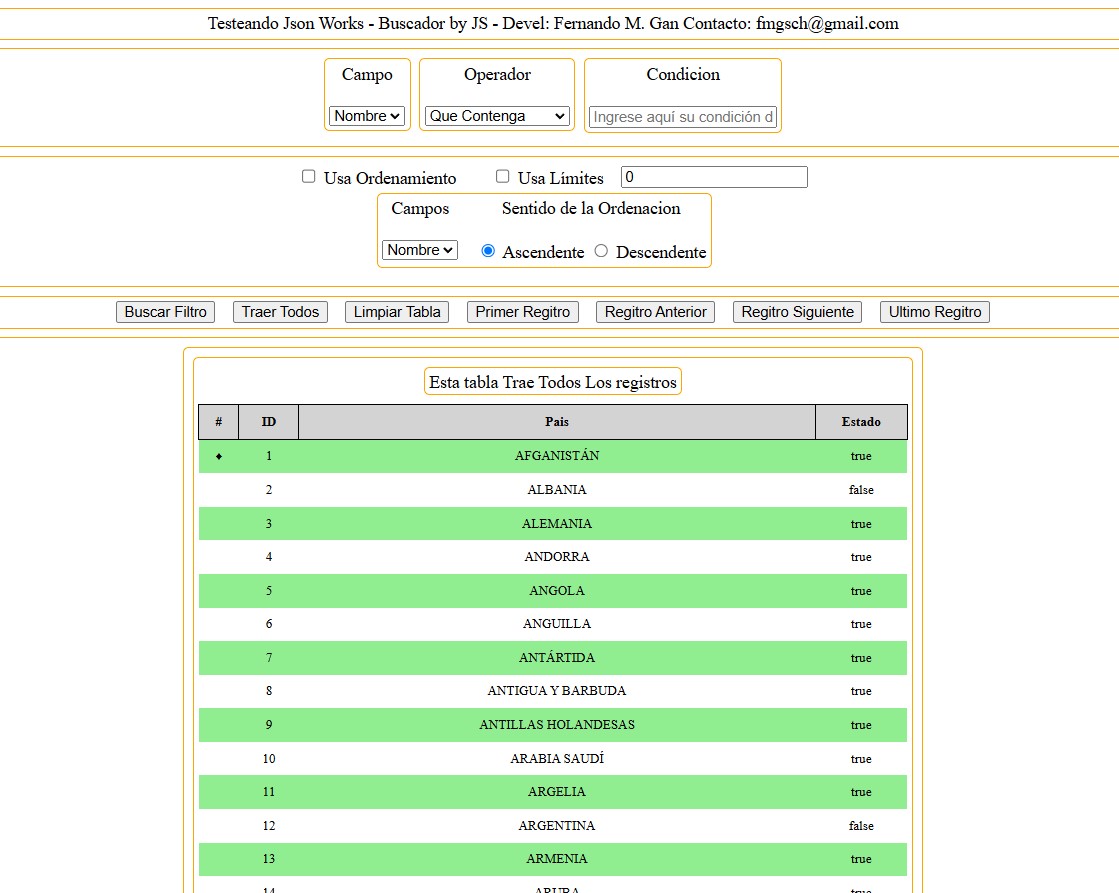Click the limit value field showing 0
1119x893 pixels.
(714, 176)
